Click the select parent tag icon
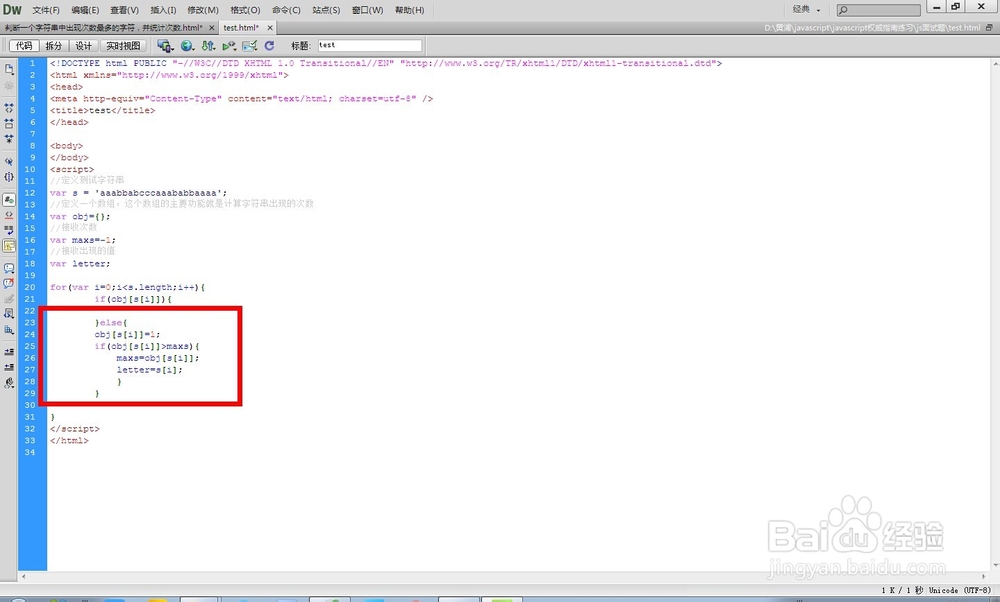Image resolution: width=1000 pixels, height=602 pixels. (9, 161)
